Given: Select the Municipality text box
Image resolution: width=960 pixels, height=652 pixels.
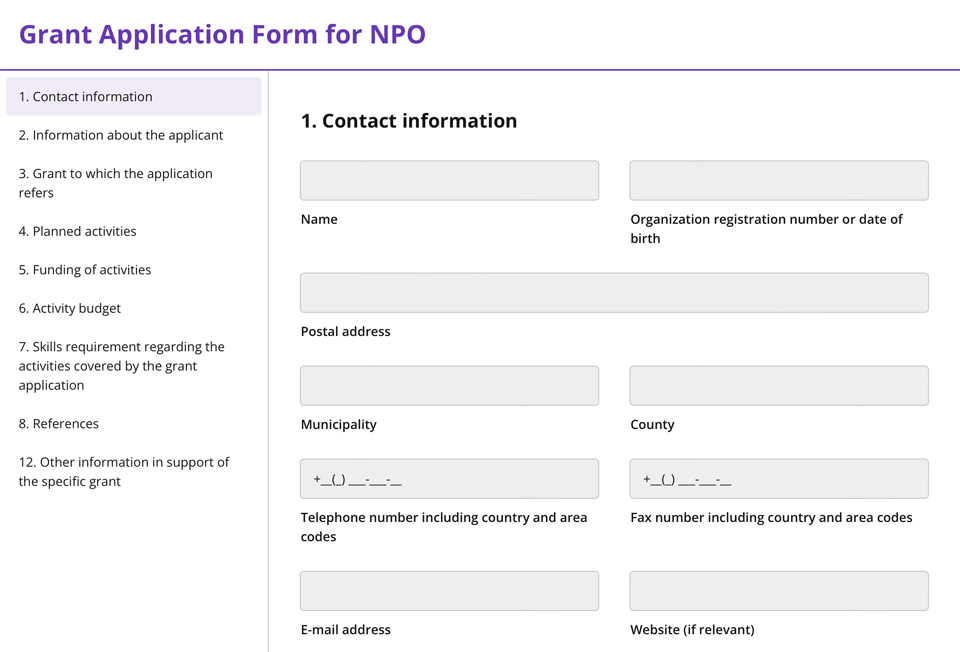Looking at the screenshot, I should tap(449, 386).
